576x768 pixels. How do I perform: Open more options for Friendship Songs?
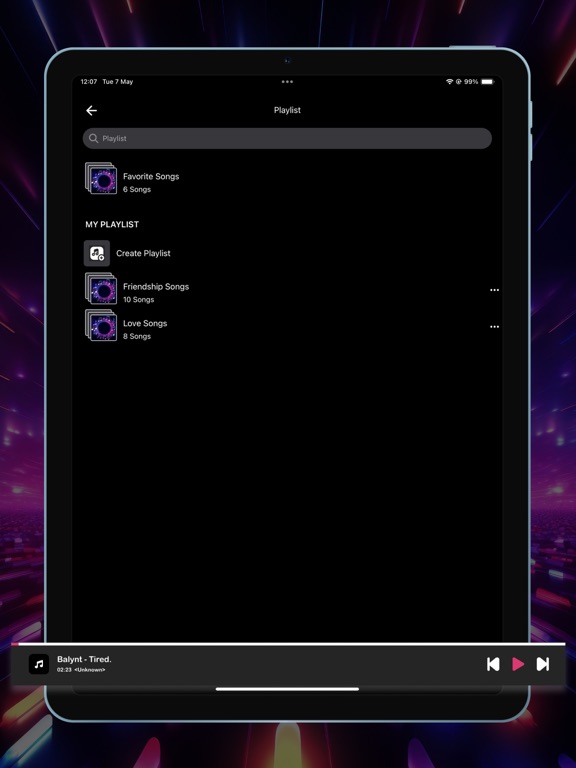coord(494,290)
